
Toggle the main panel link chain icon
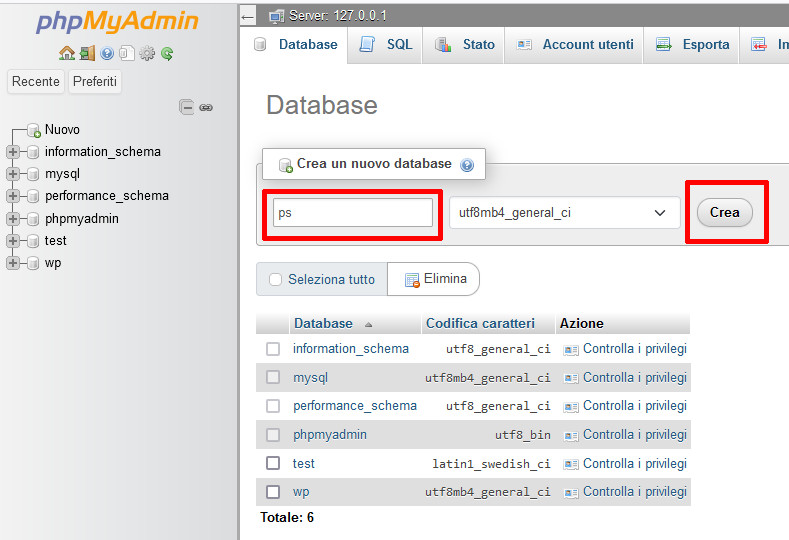206,107
